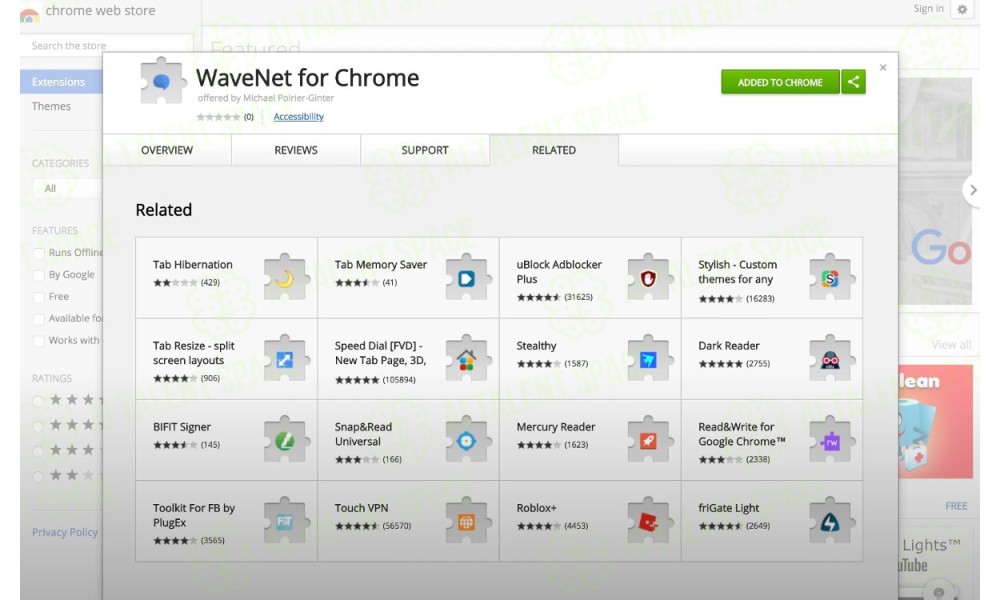
Task: Switch to the Overview tab
Action: tap(167, 150)
